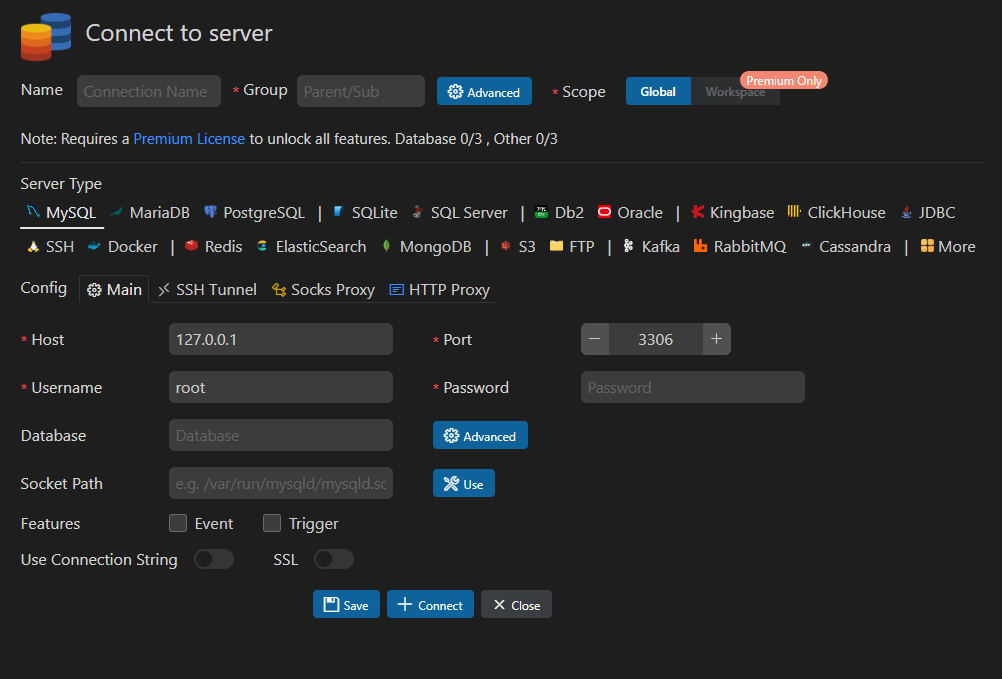This screenshot has width=1002, height=679.
Task: Click Advanced button beside Database field
Action: click(480, 436)
